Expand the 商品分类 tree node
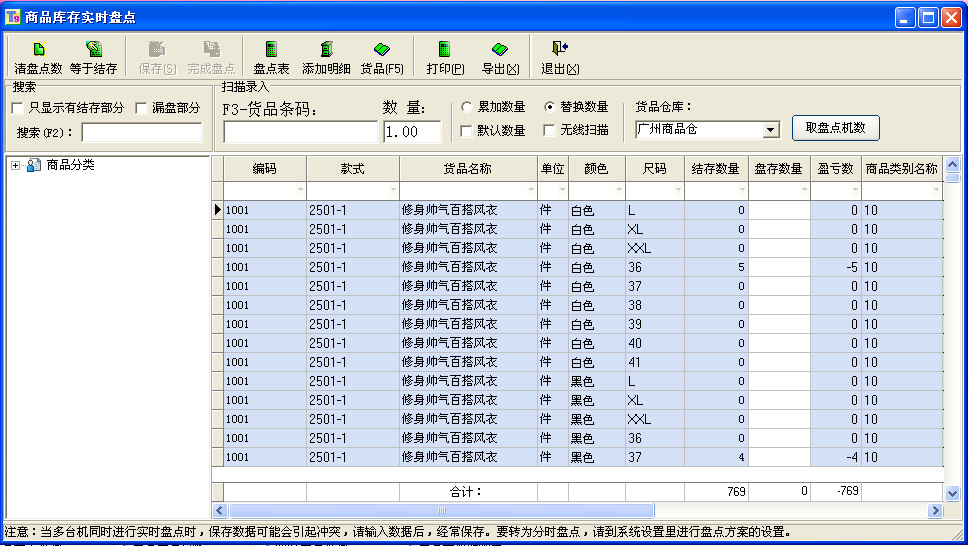This screenshot has width=968, height=546. [15, 166]
